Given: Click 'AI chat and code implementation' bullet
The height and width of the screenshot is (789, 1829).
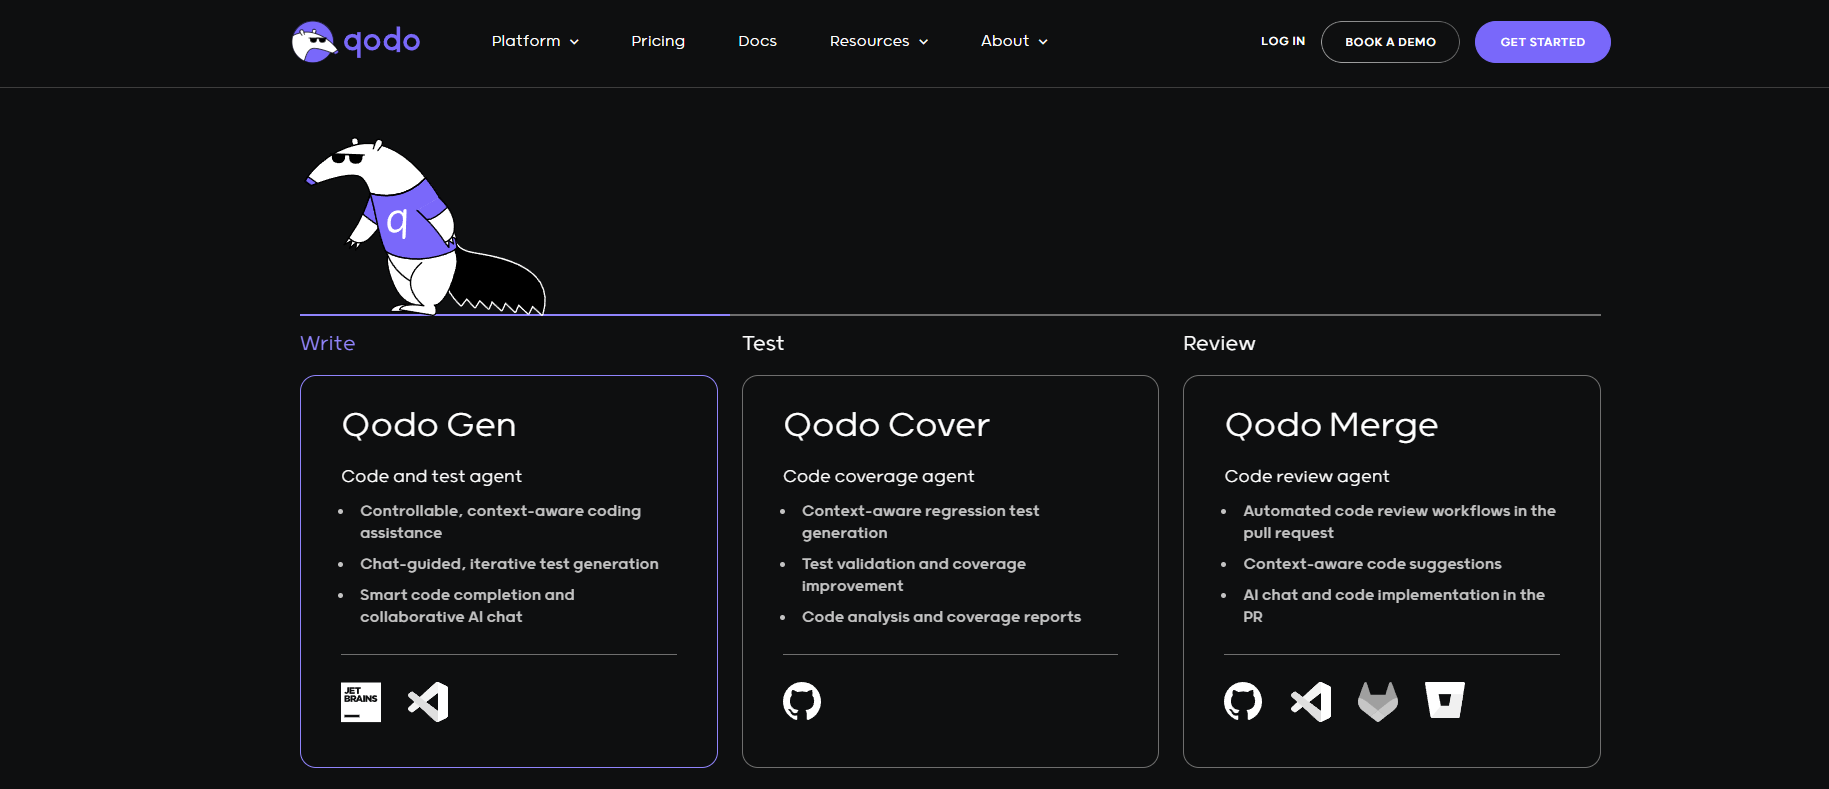Looking at the screenshot, I should click(1394, 606).
